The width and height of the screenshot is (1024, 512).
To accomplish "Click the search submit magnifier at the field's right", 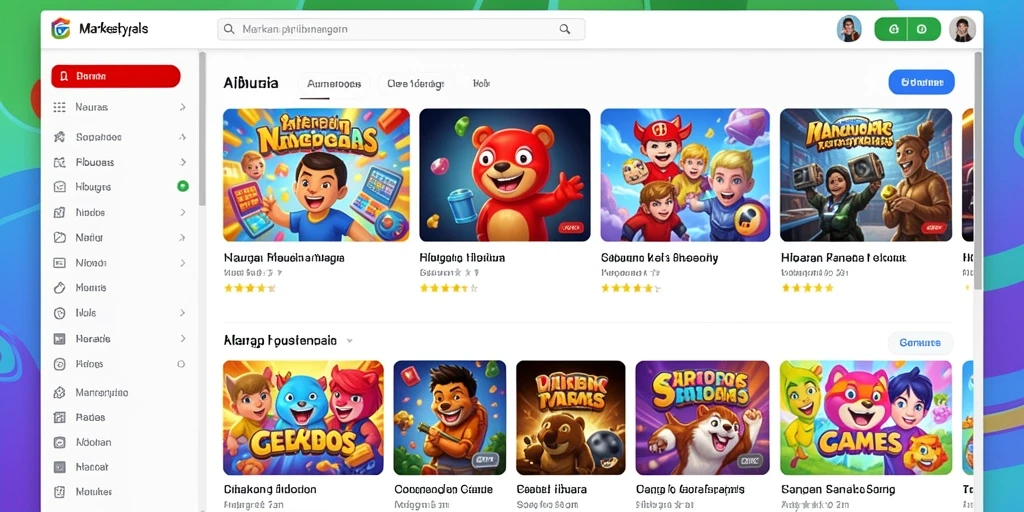I will (x=565, y=29).
